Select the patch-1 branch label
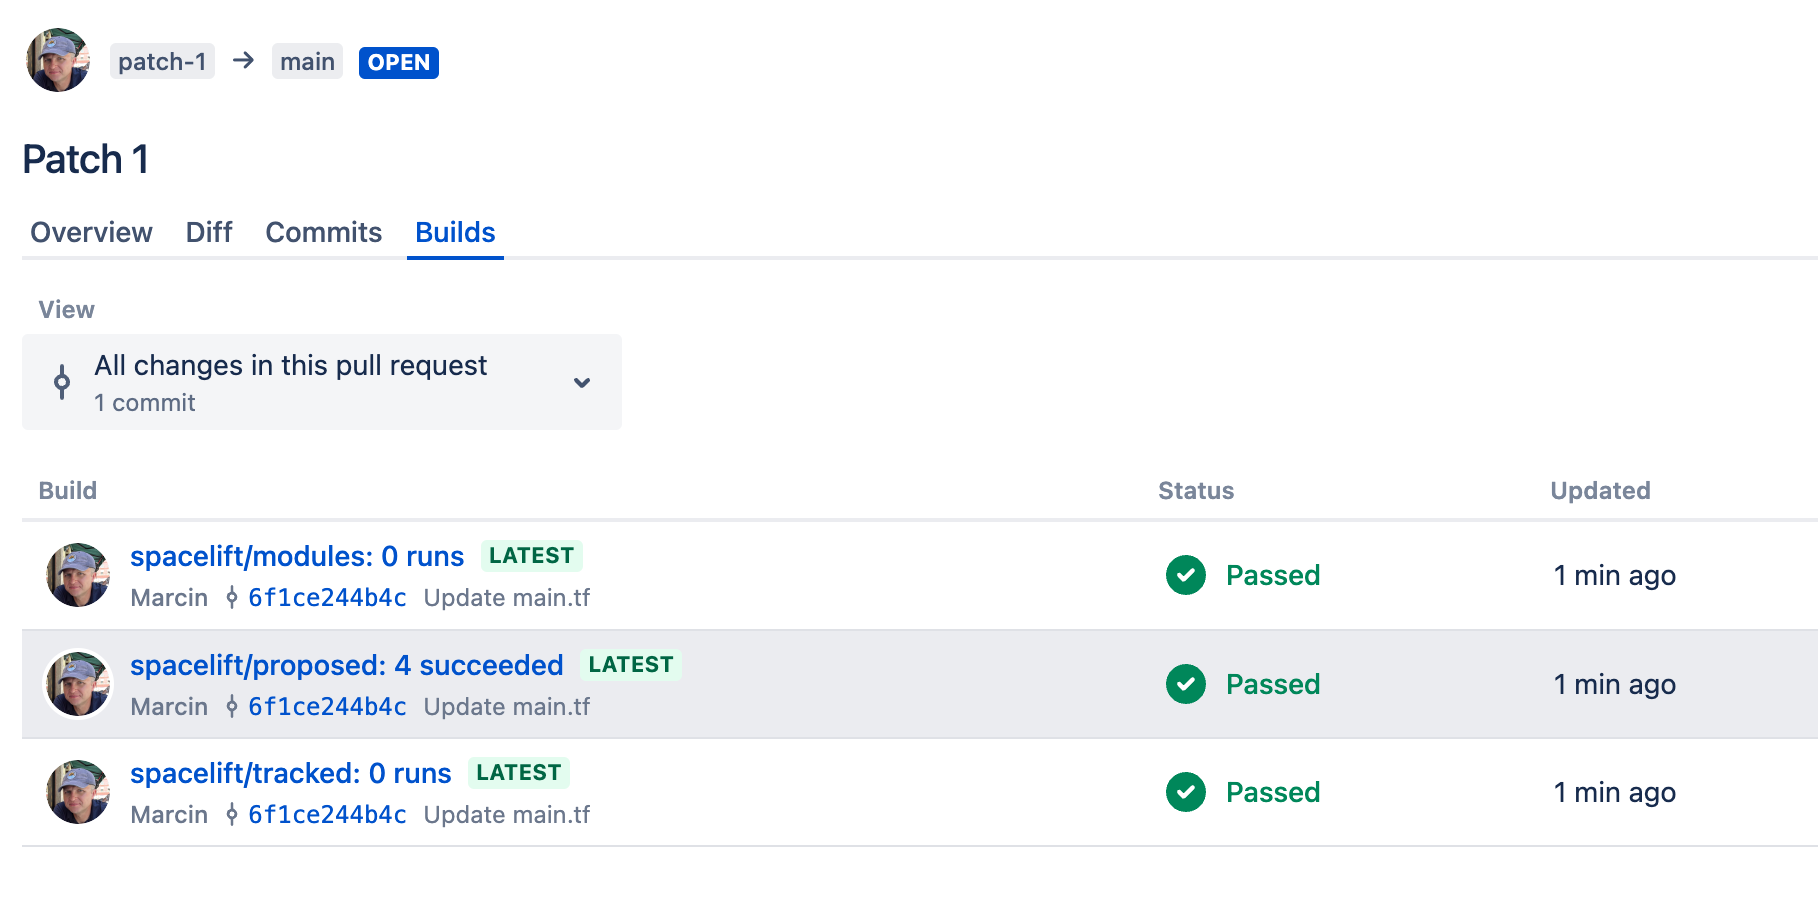This screenshot has width=1818, height=914. (162, 61)
